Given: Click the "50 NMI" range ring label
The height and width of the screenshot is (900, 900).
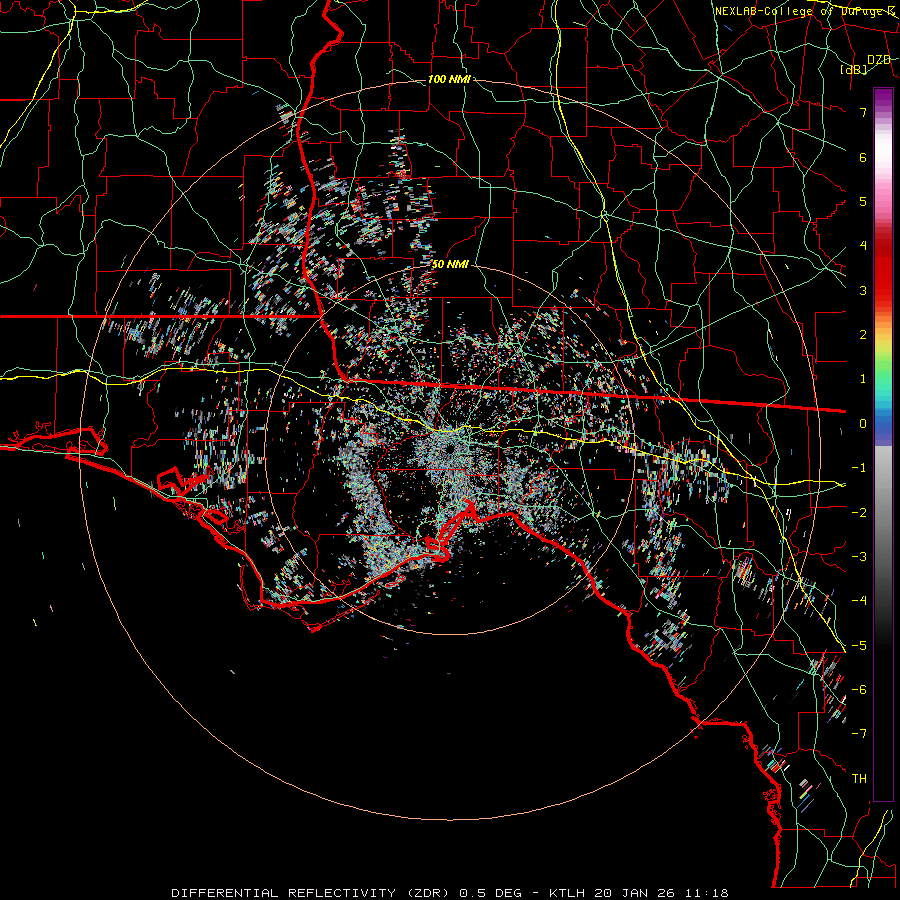Looking at the screenshot, I should click(451, 264).
